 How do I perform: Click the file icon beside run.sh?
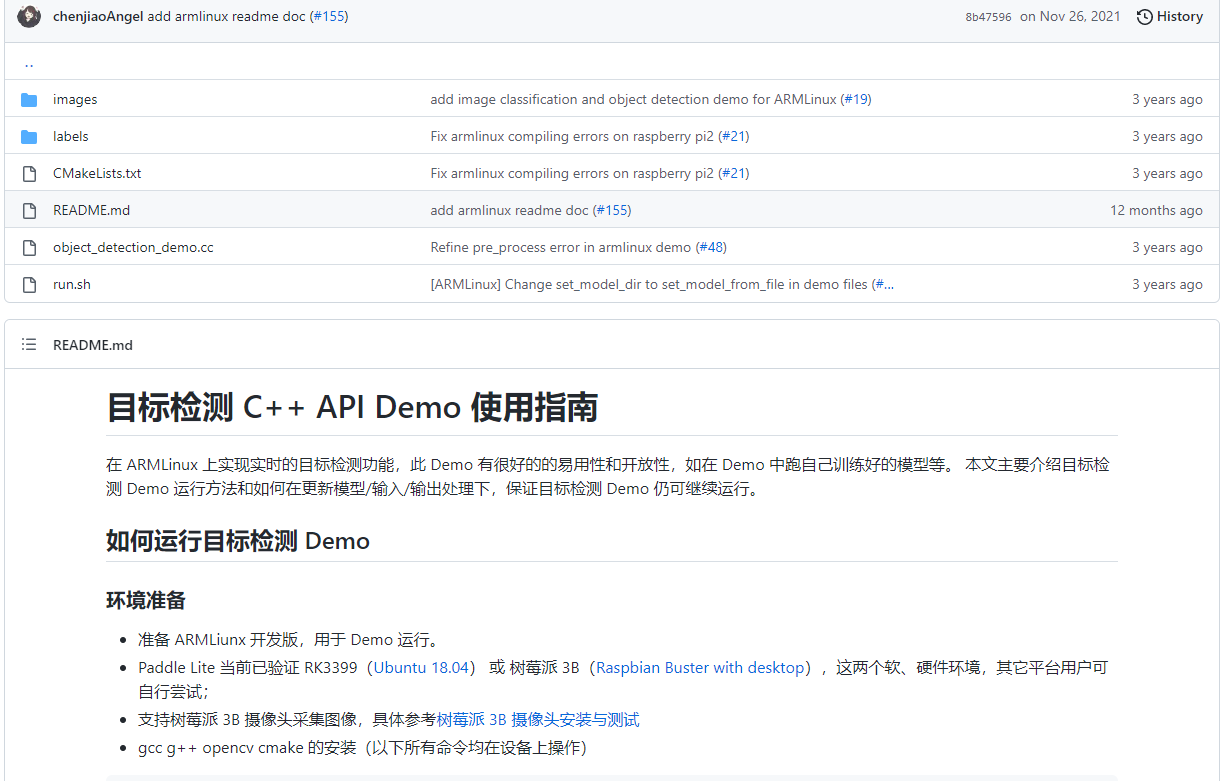(x=29, y=284)
